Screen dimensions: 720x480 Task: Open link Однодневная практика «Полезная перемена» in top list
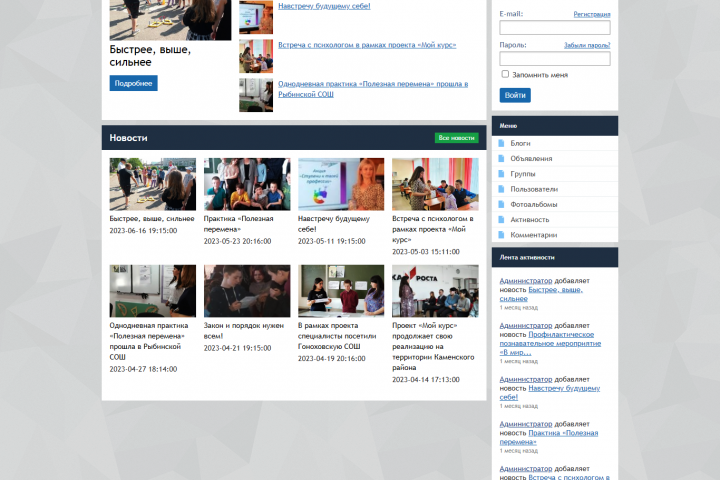click(x=373, y=89)
